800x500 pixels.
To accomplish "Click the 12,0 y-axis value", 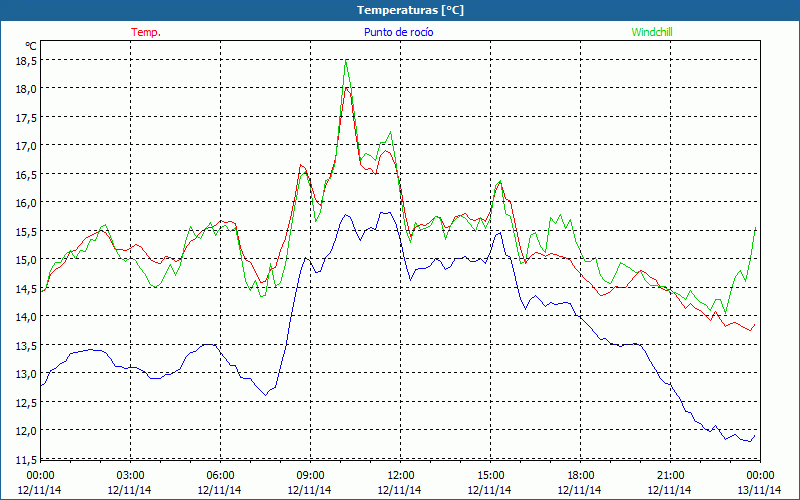I will pyautogui.click(x=28, y=431).
